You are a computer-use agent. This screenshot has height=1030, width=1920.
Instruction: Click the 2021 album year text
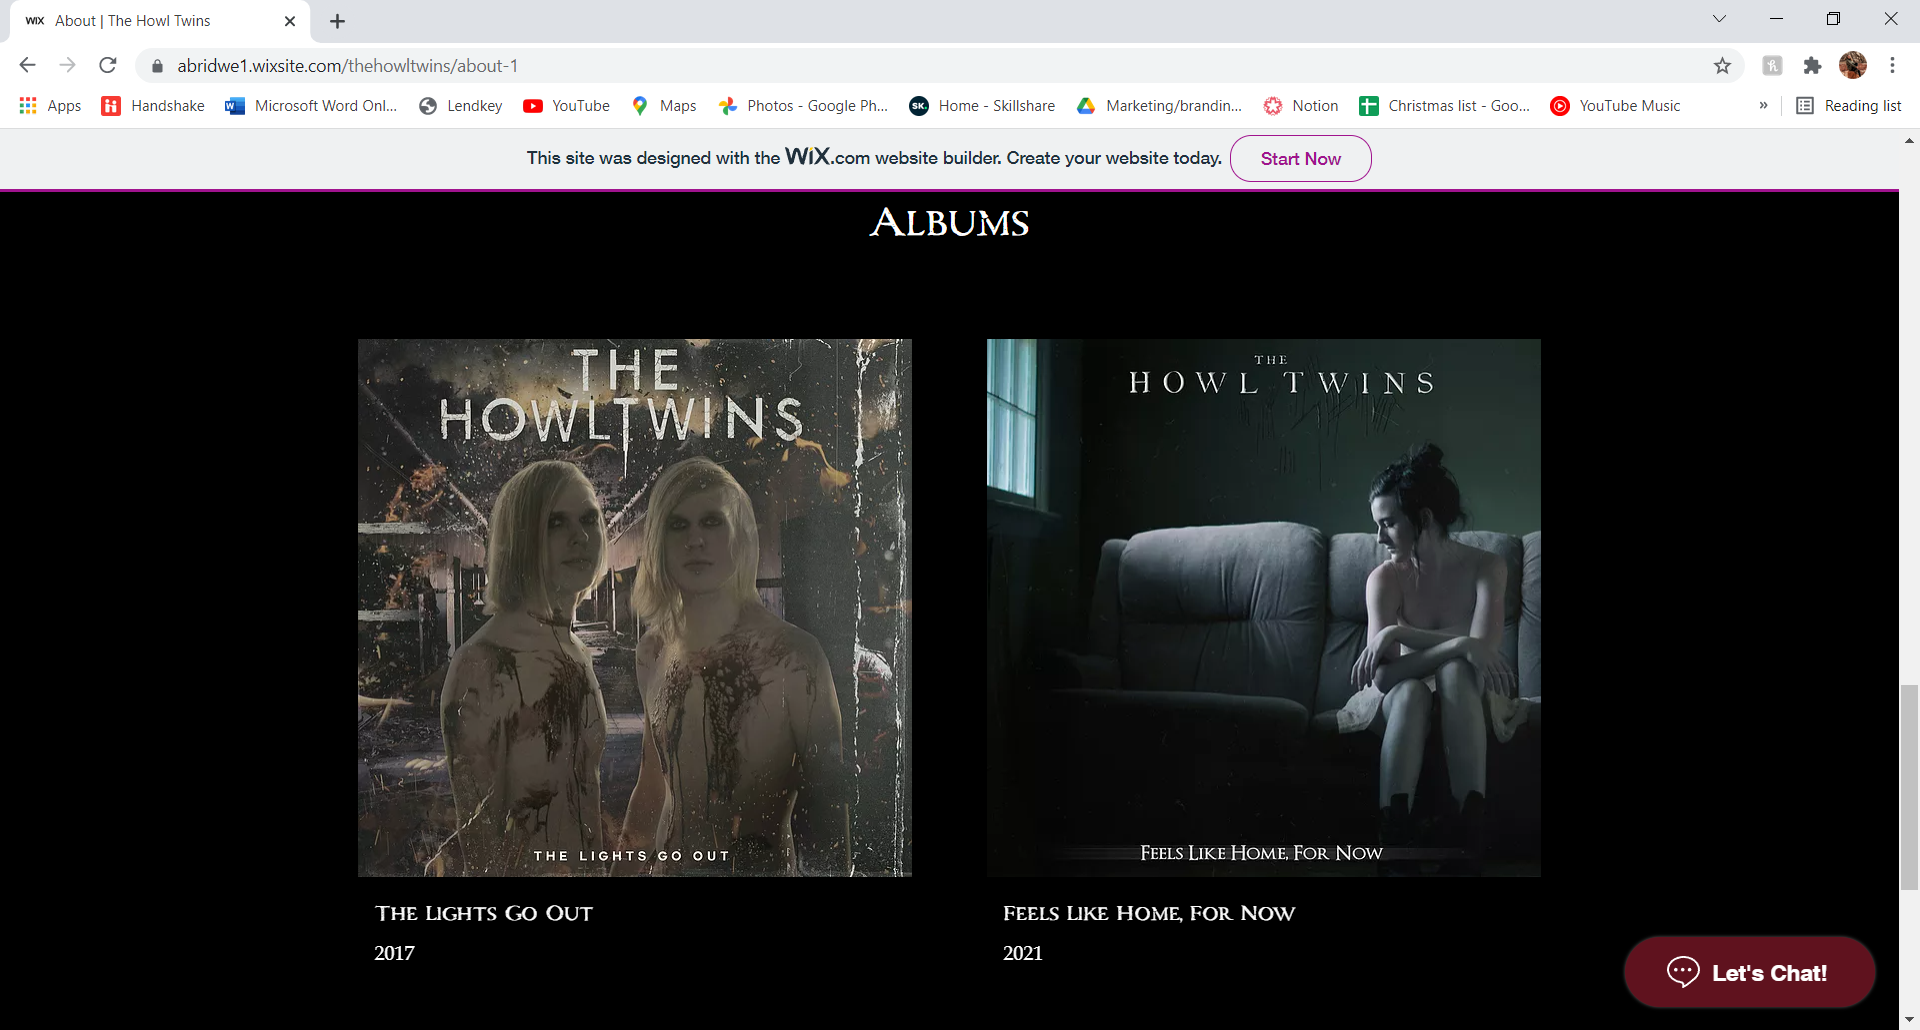point(1022,953)
